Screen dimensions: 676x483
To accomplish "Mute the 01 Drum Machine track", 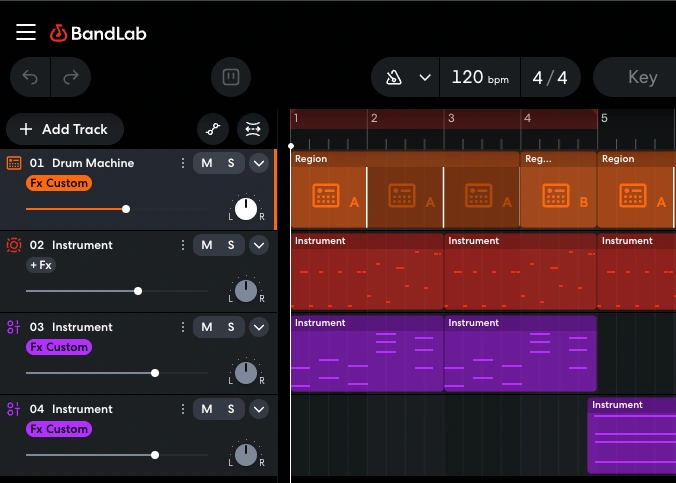I will point(207,163).
